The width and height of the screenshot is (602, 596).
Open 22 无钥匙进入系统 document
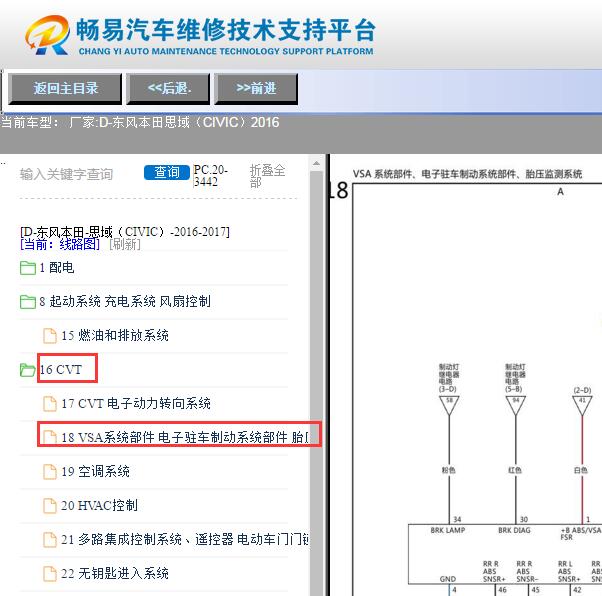click(115, 573)
